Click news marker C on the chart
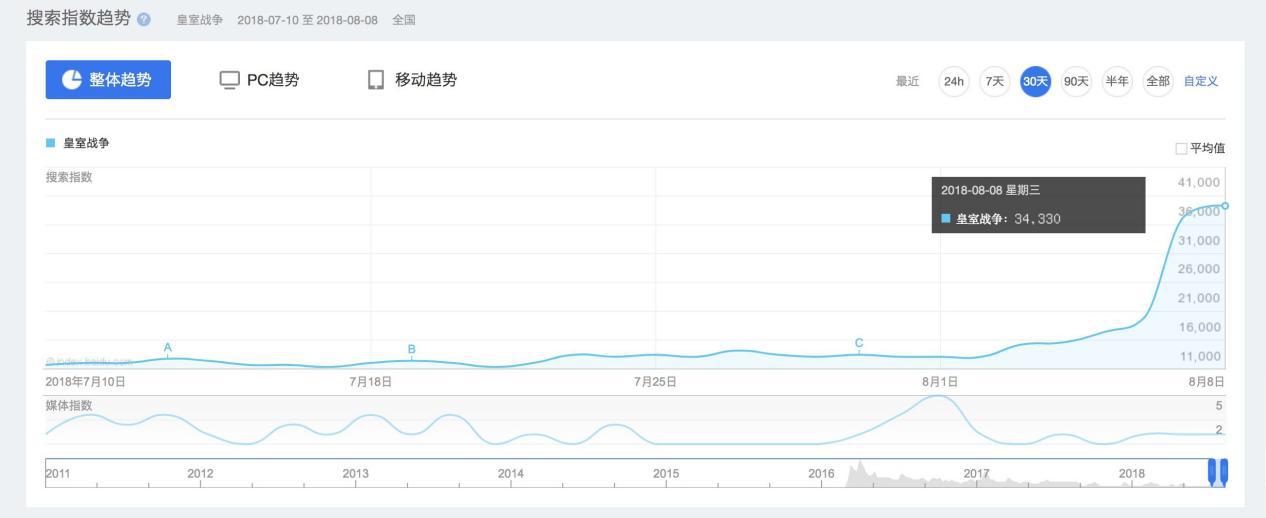 (x=859, y=344)
